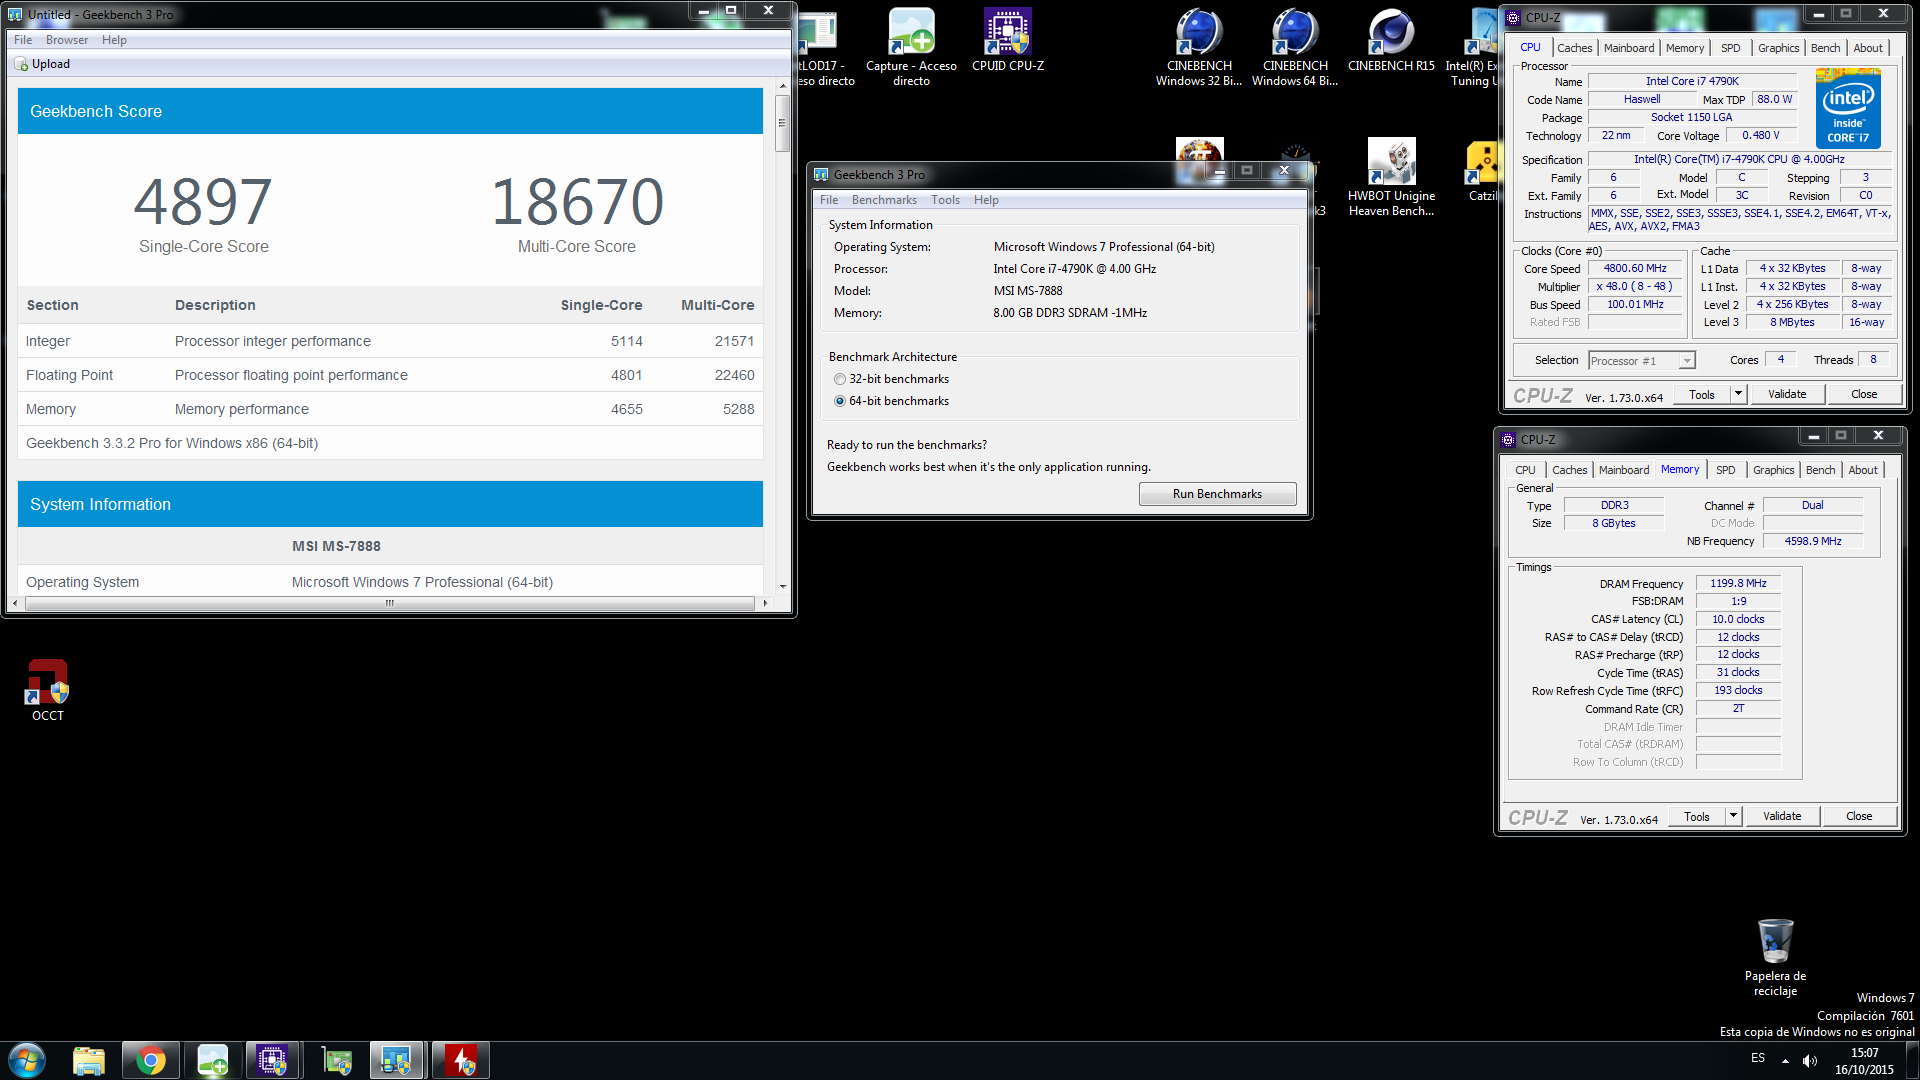Click the red lightning taskbar icon
The image size is (1920, 1080).
pos(461,1060)
